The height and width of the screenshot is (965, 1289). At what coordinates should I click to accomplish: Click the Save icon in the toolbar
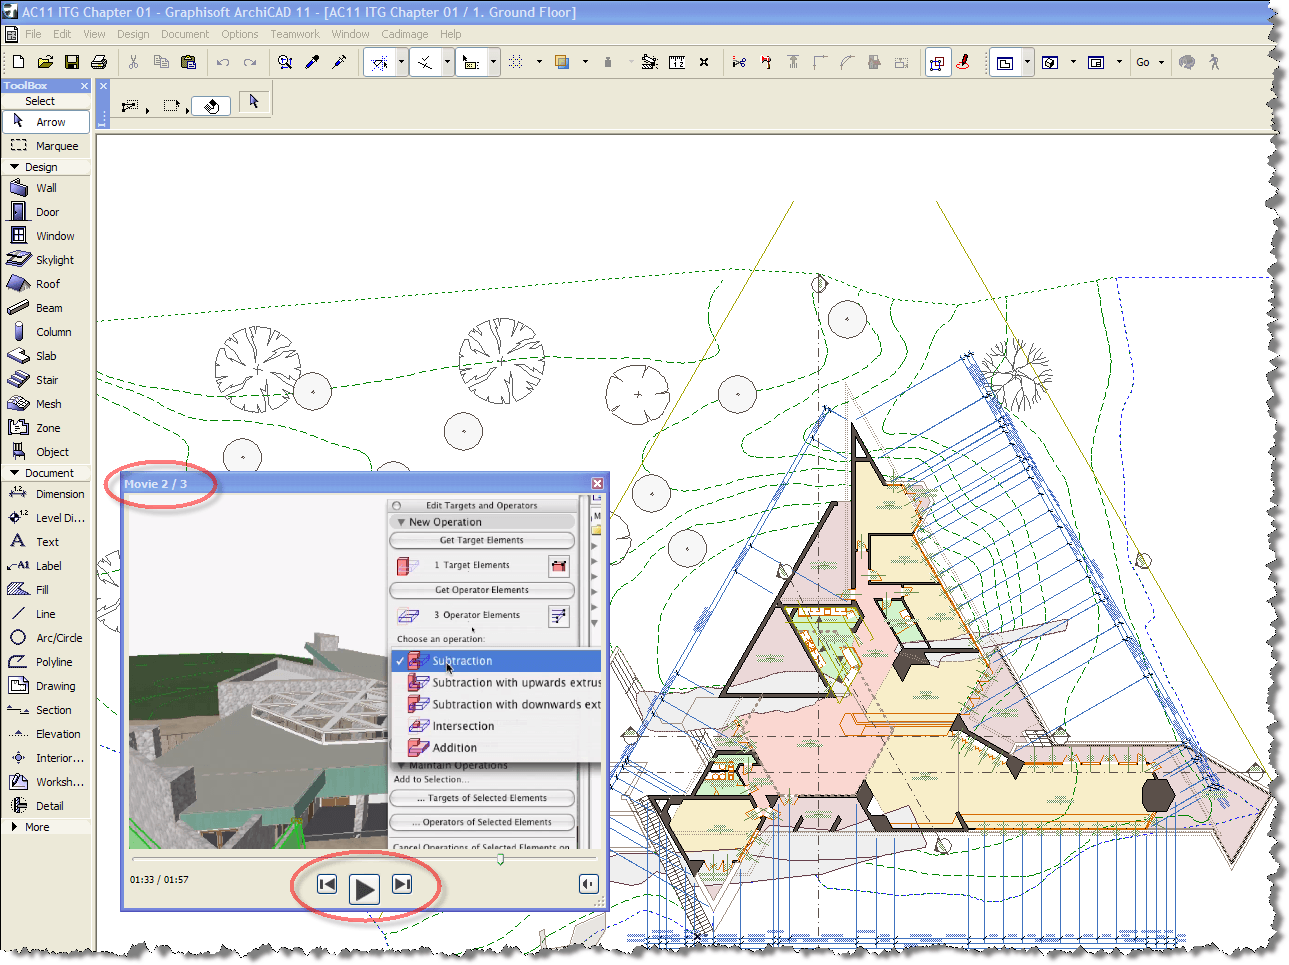click(x=72, y=62)
